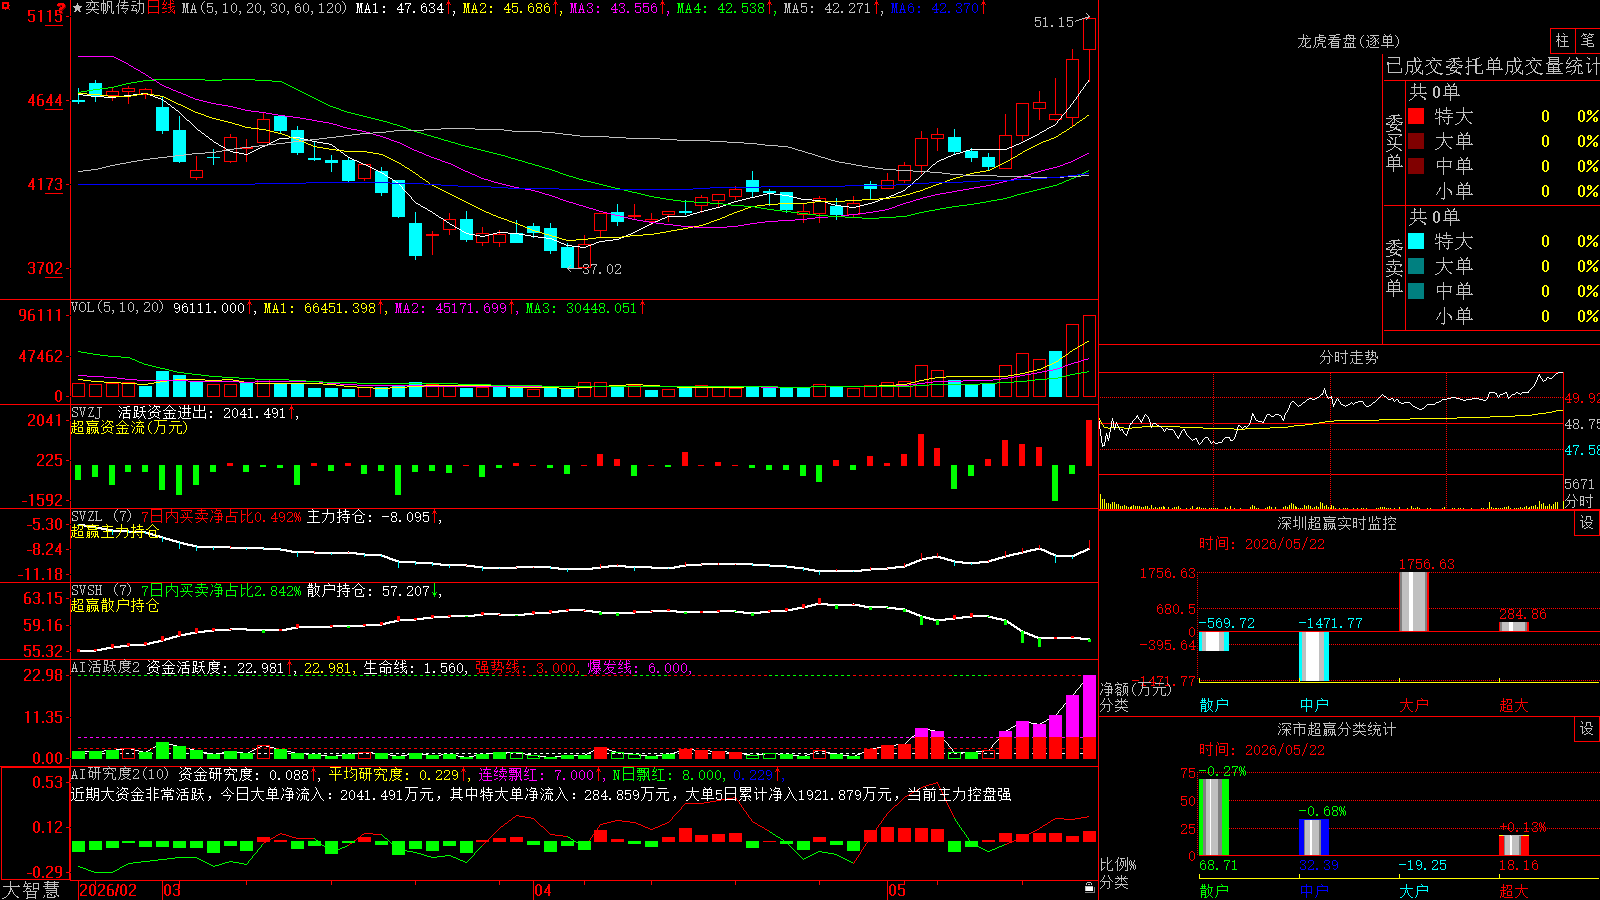
Task: Switch 龙虎看盘 to 笔 tick view
Action: point(1588,40)
